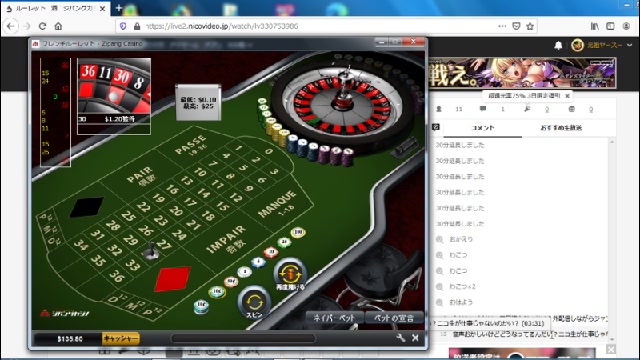Click the ベットの宣言 button
Viewport: 640px width, 360px height.
tap(393, 318)
